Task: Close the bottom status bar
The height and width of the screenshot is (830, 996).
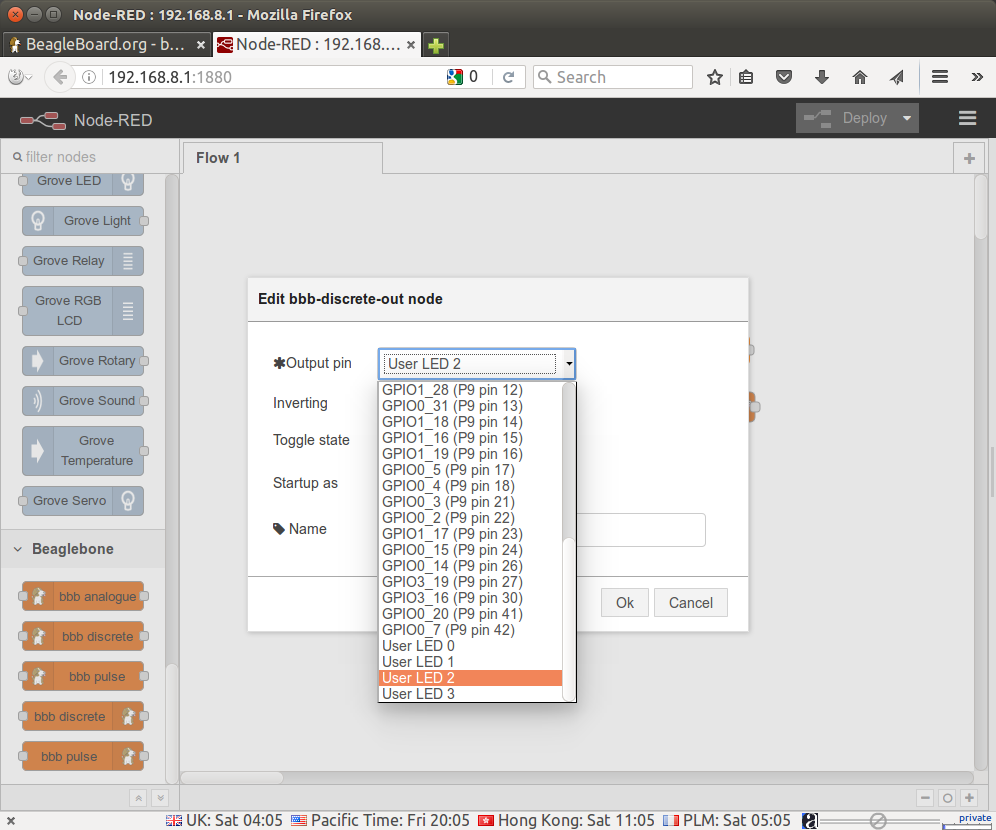Action: point(11,821)
